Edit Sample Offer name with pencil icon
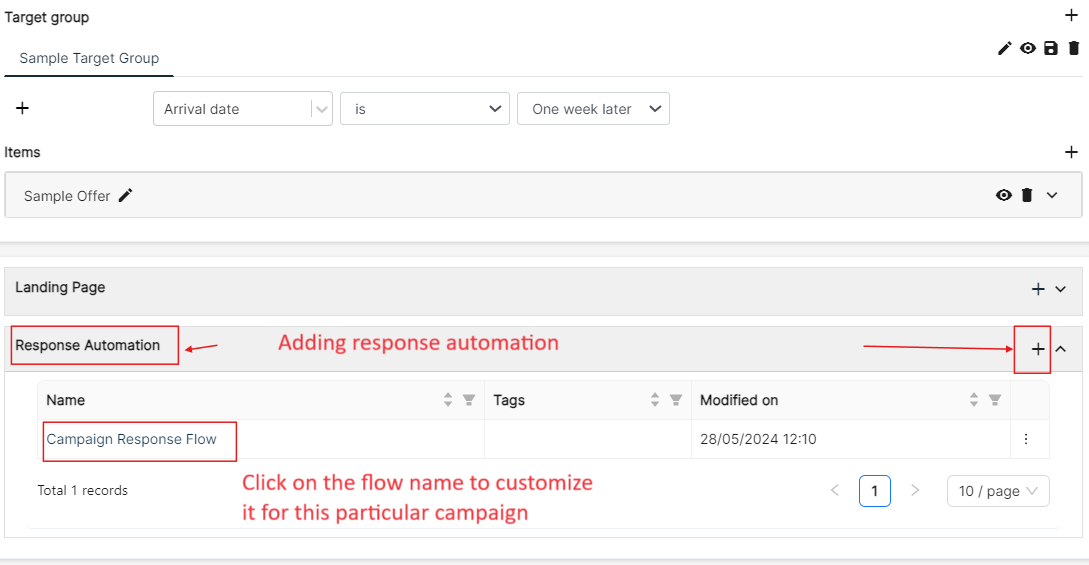Screen dimensions: 1089x565 click(125, 196)
